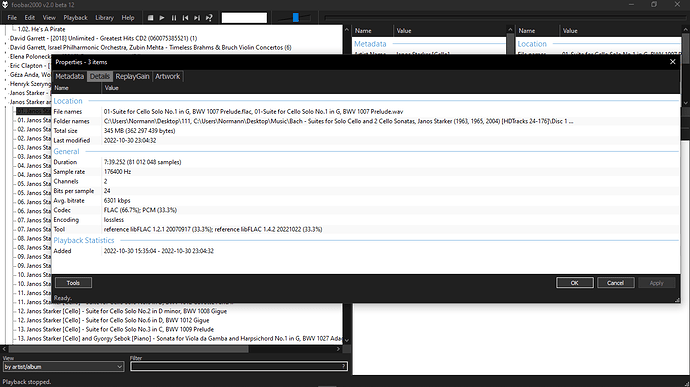Click the library scroll down arrow
Image resolution: width=690 pixels, height=387 pixels.
click(x=347, y=340)
